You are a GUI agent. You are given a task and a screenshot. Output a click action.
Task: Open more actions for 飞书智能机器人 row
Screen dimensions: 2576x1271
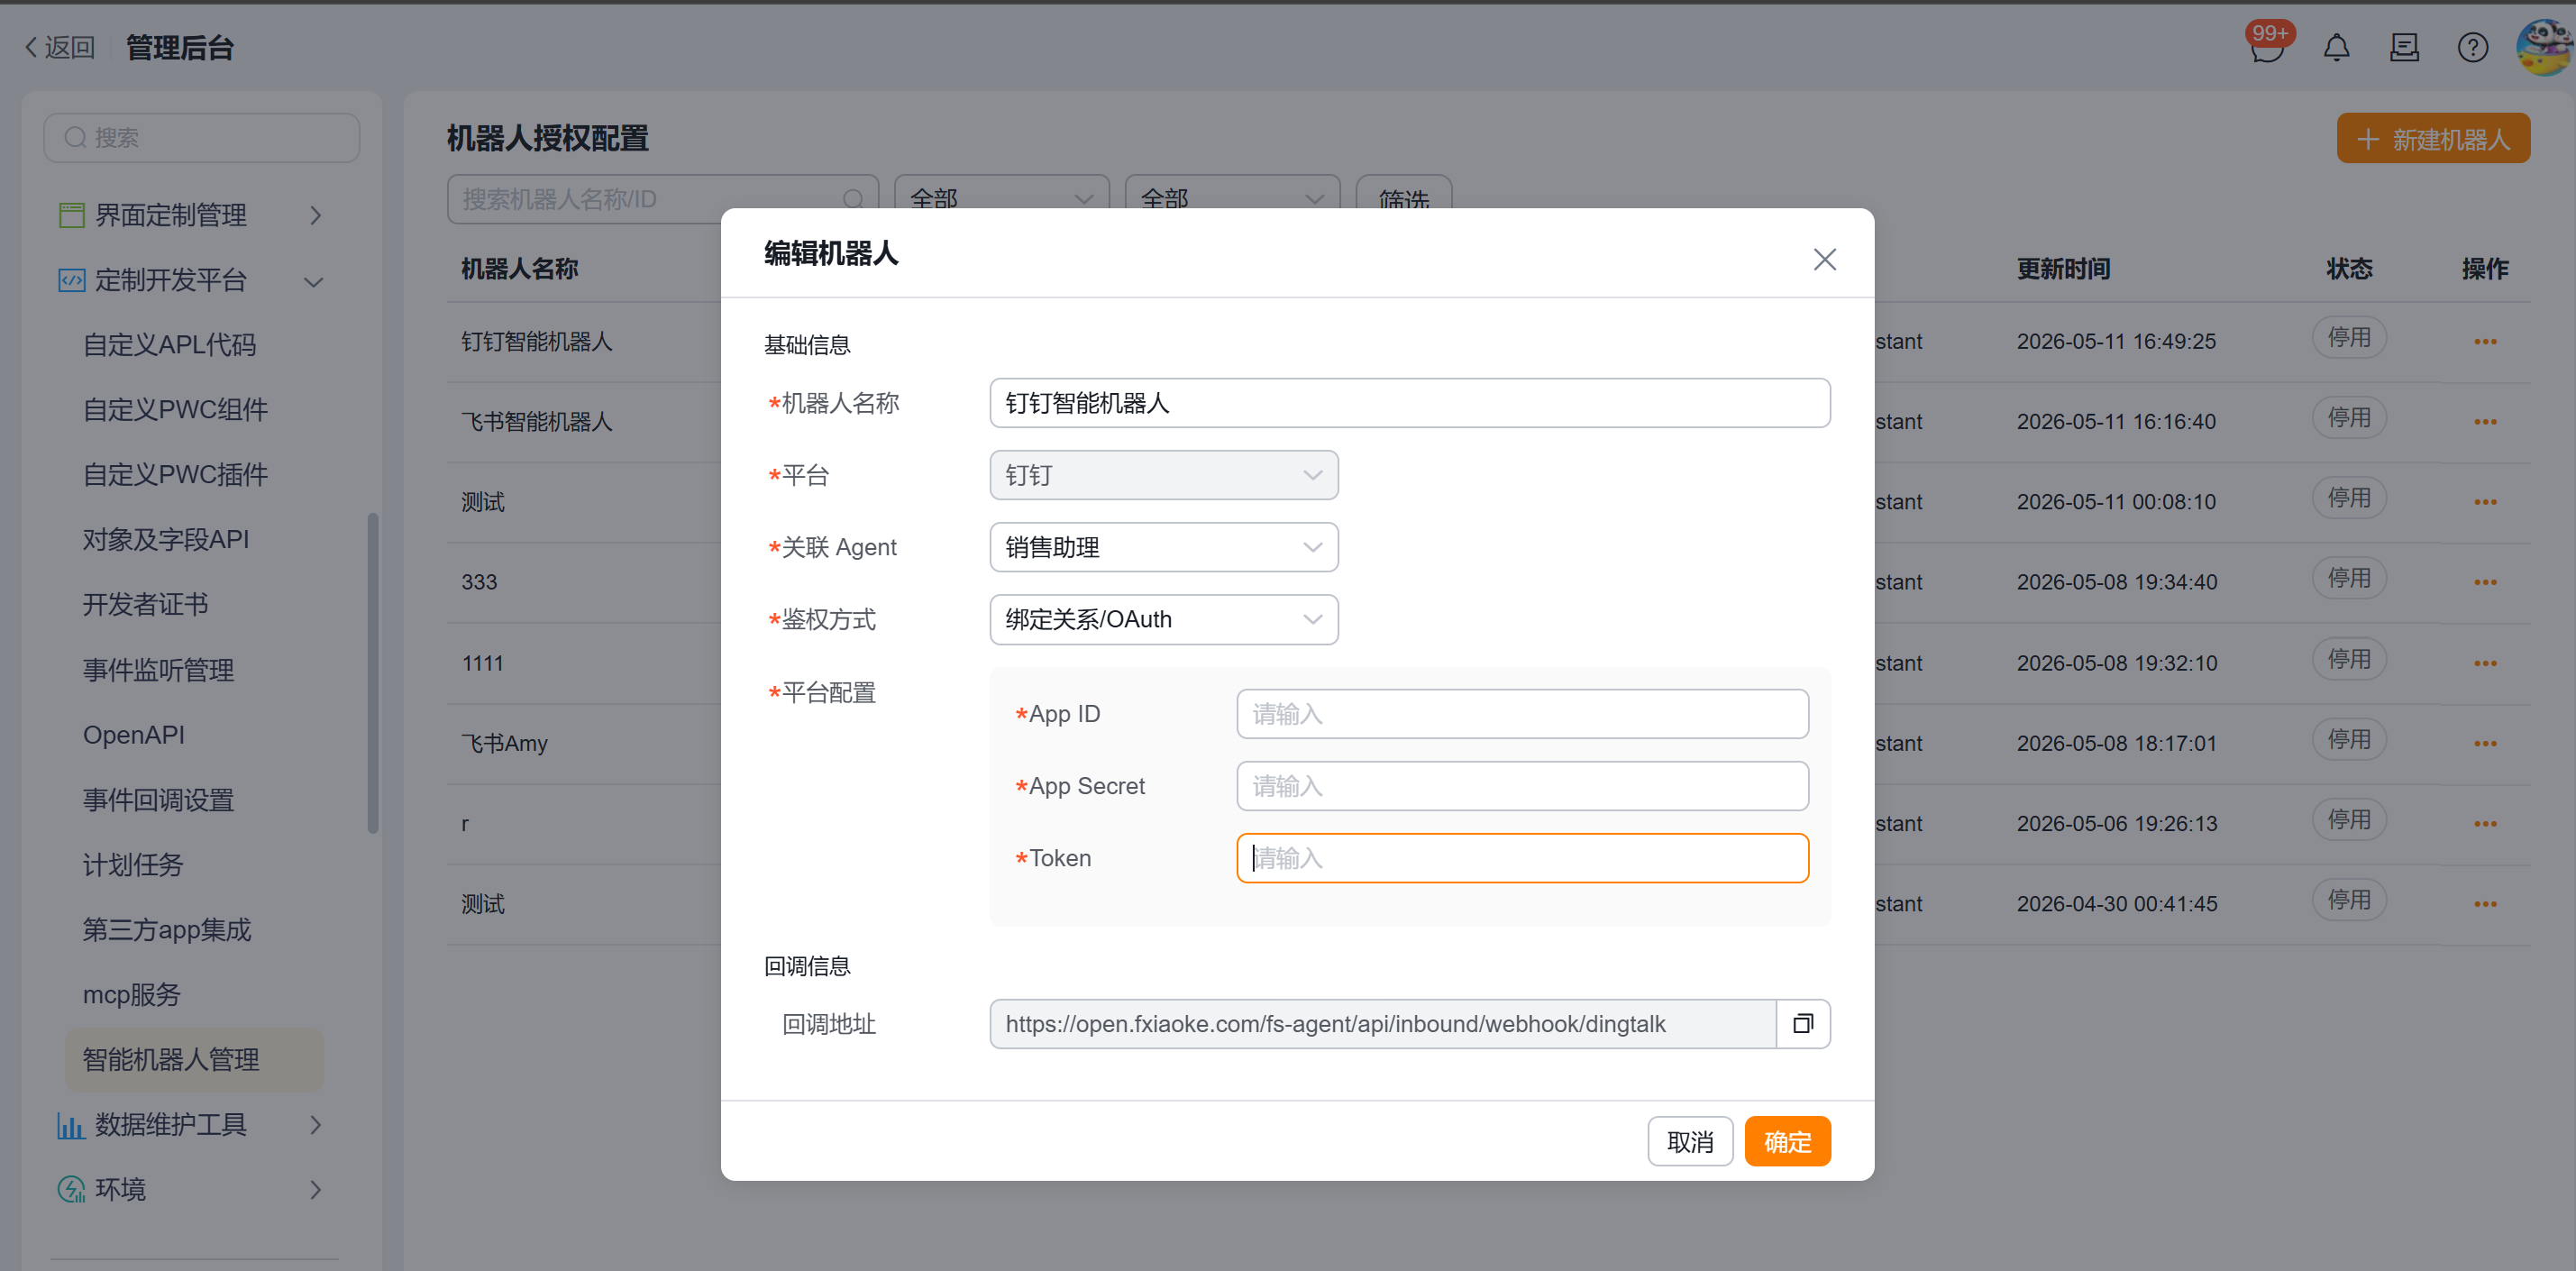point(2485,422)
